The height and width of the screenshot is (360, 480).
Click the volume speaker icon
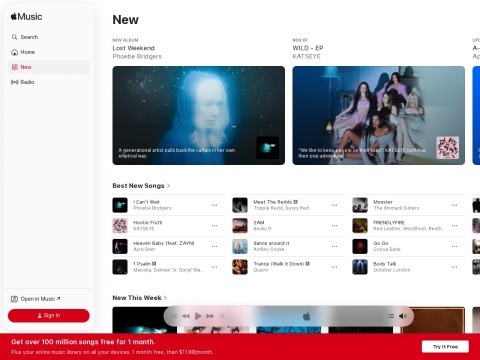tap(403, 316)
